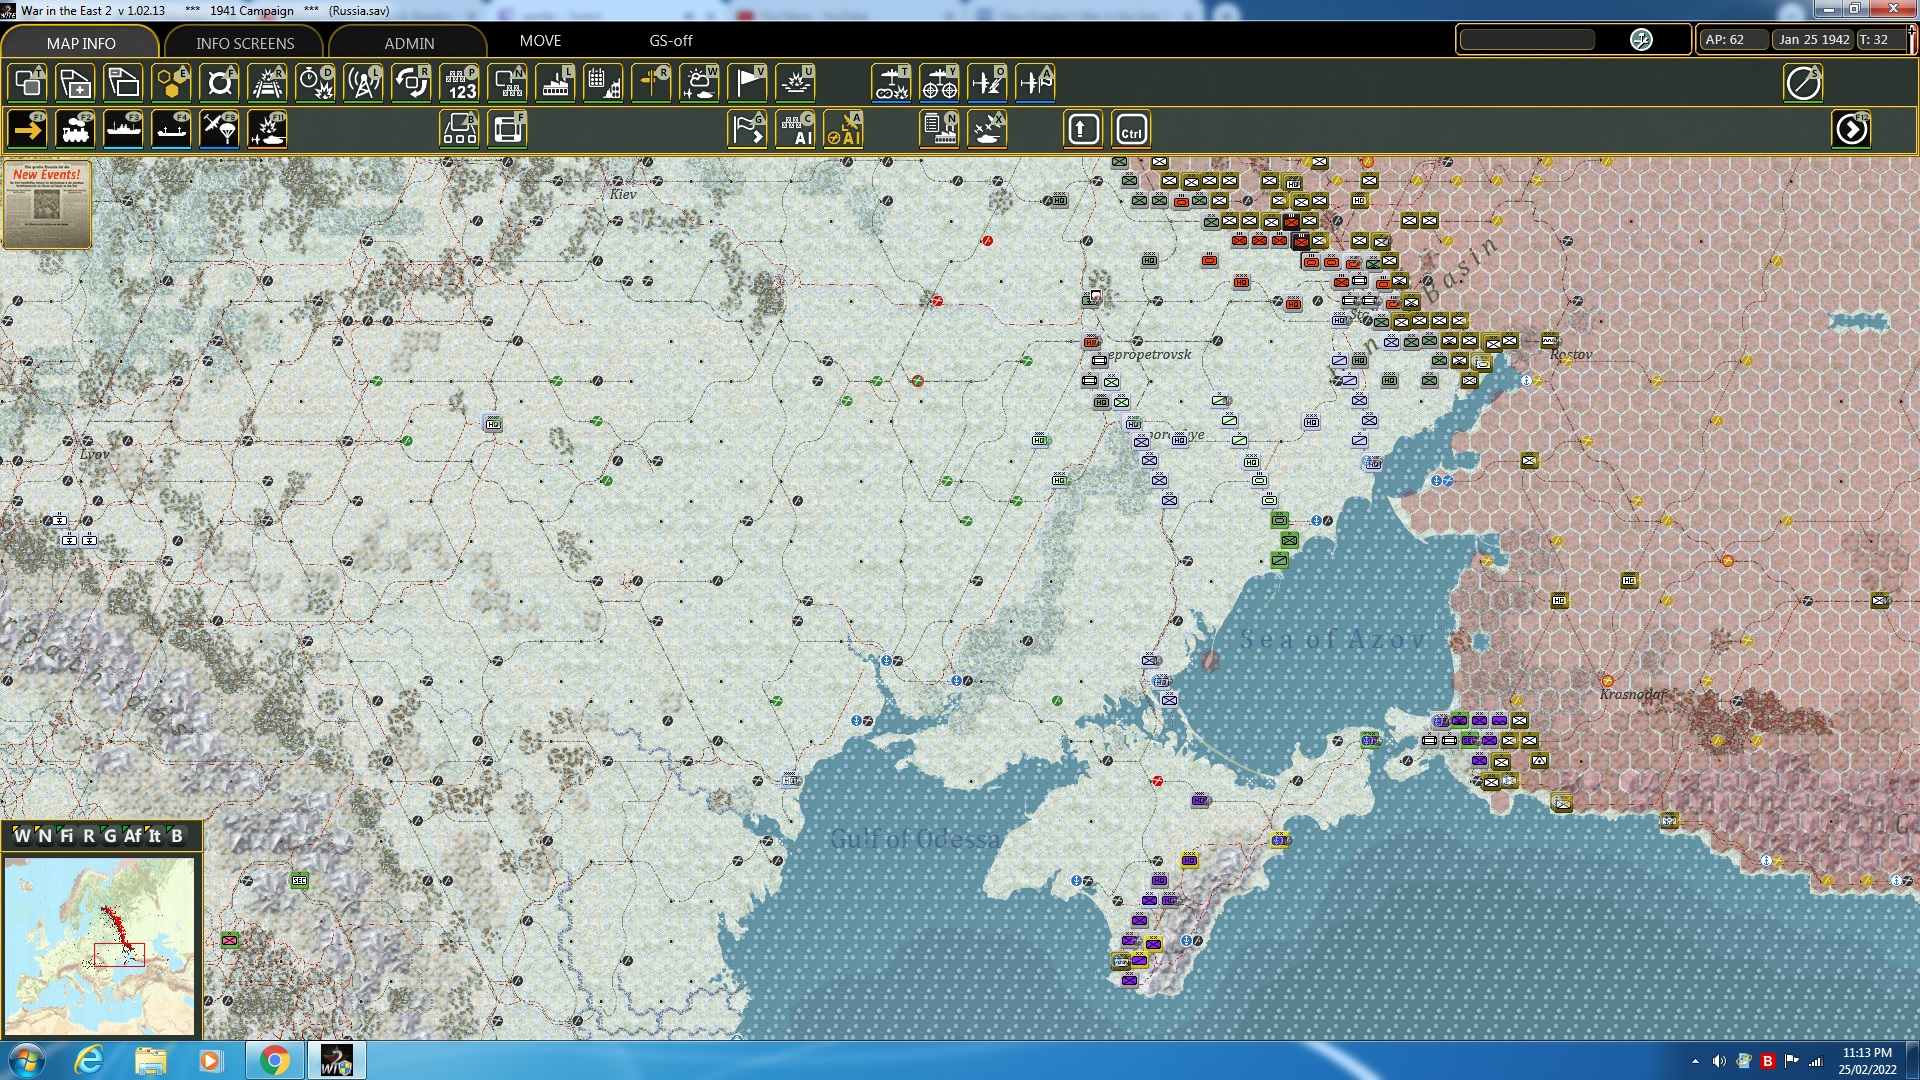Click the rotate units icon (R hotkey)
The height and width of the screenshot is (1080, 1920).
[412, 83]
